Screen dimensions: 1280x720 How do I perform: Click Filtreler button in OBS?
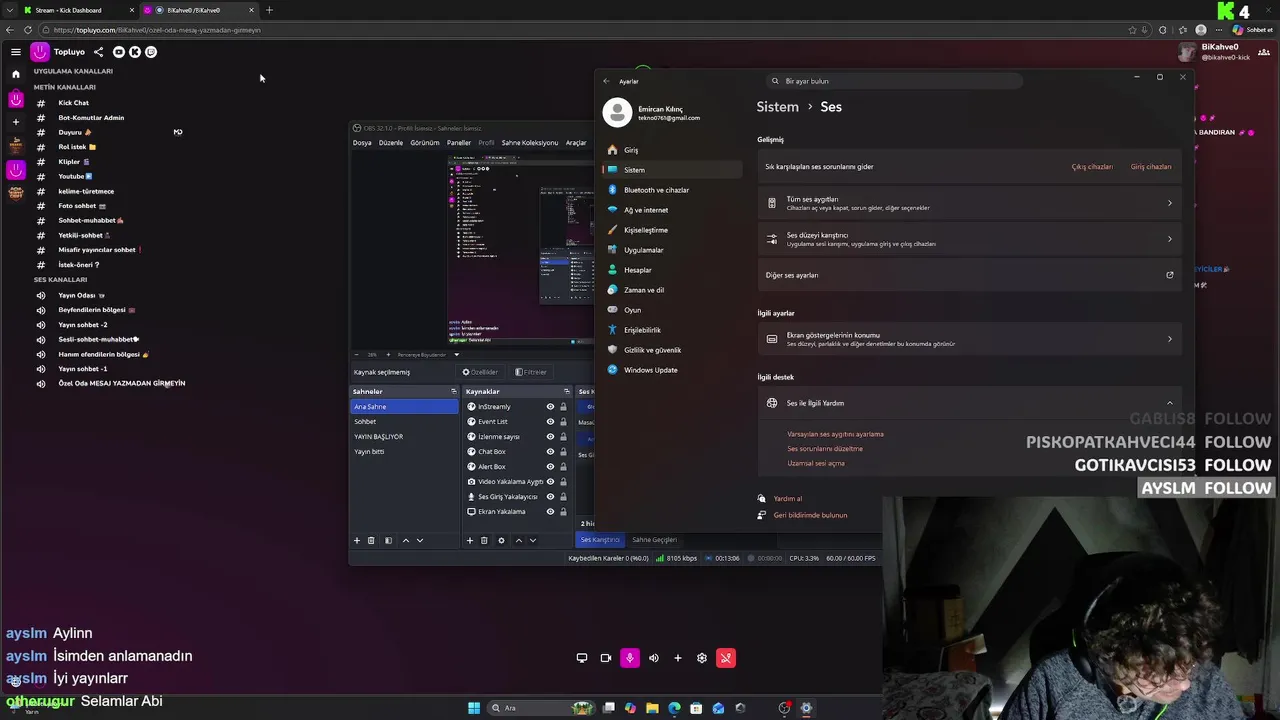pos(531,372)
